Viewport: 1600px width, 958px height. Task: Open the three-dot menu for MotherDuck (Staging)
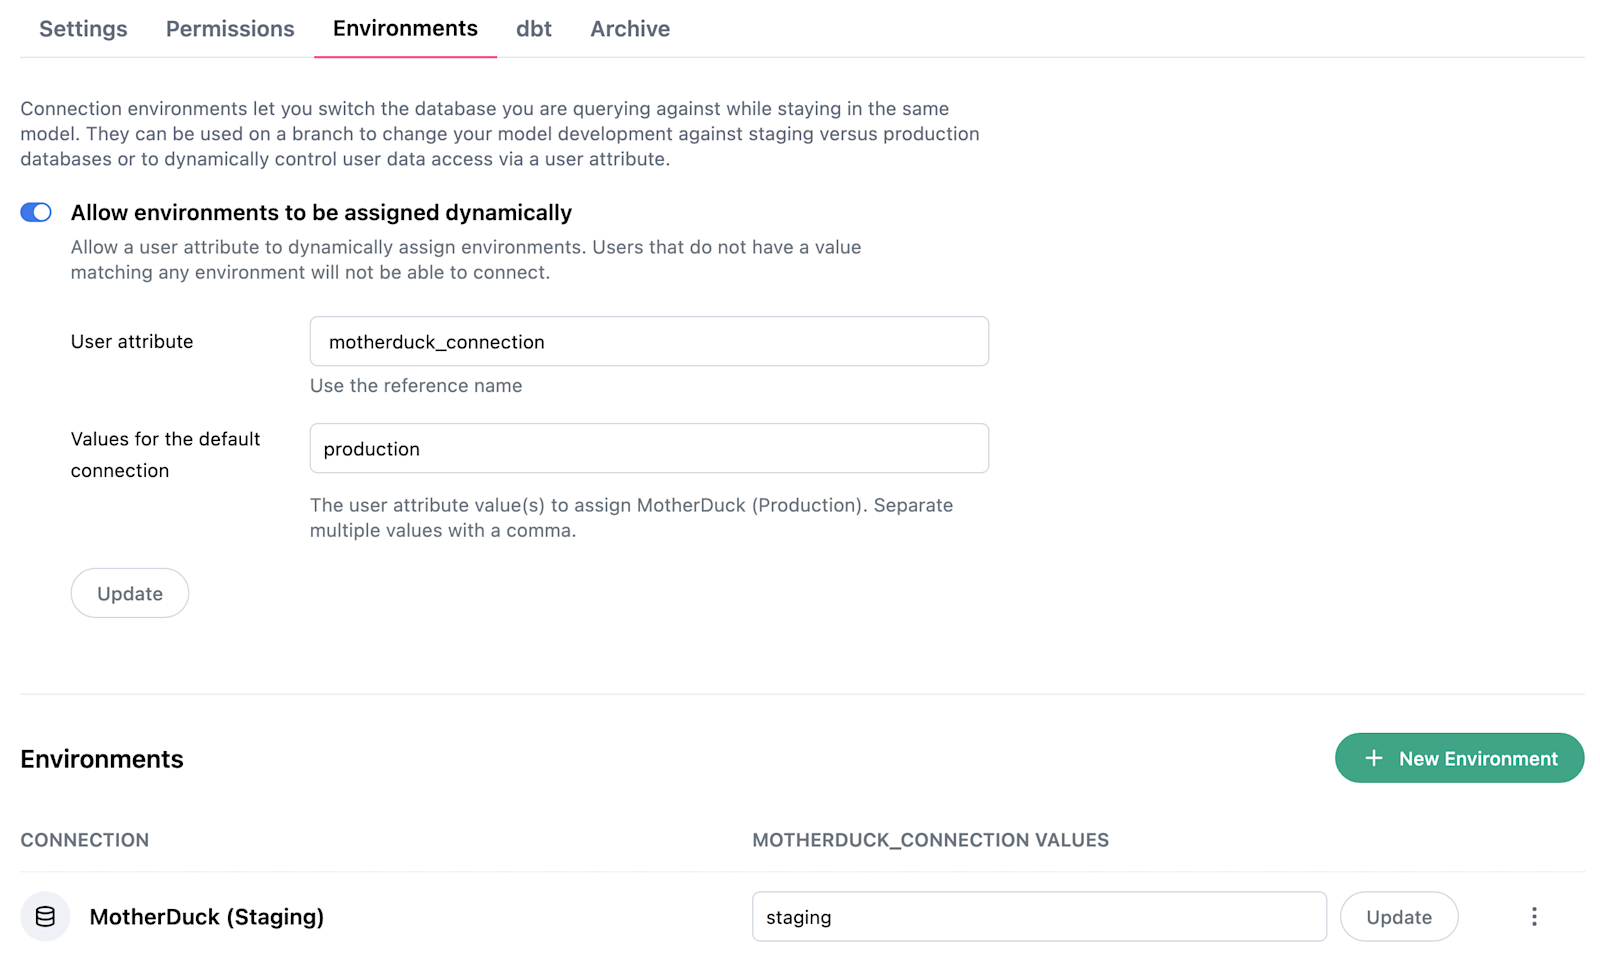[1534, 917]
